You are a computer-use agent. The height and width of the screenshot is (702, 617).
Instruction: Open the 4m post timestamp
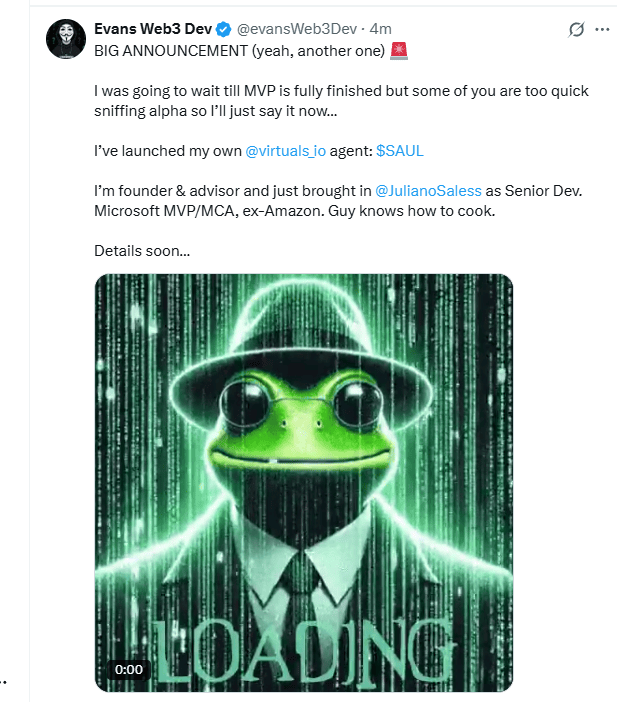380,30
